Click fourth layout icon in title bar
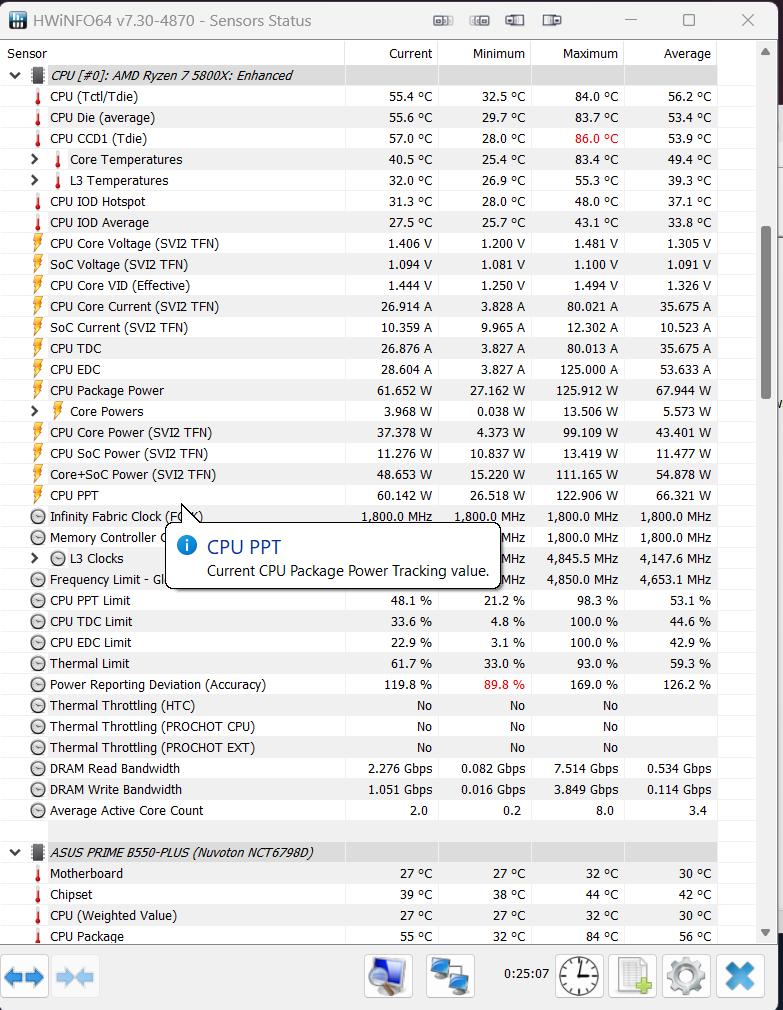This screenshot has width=783, height=1010. [x=552, y=21]
